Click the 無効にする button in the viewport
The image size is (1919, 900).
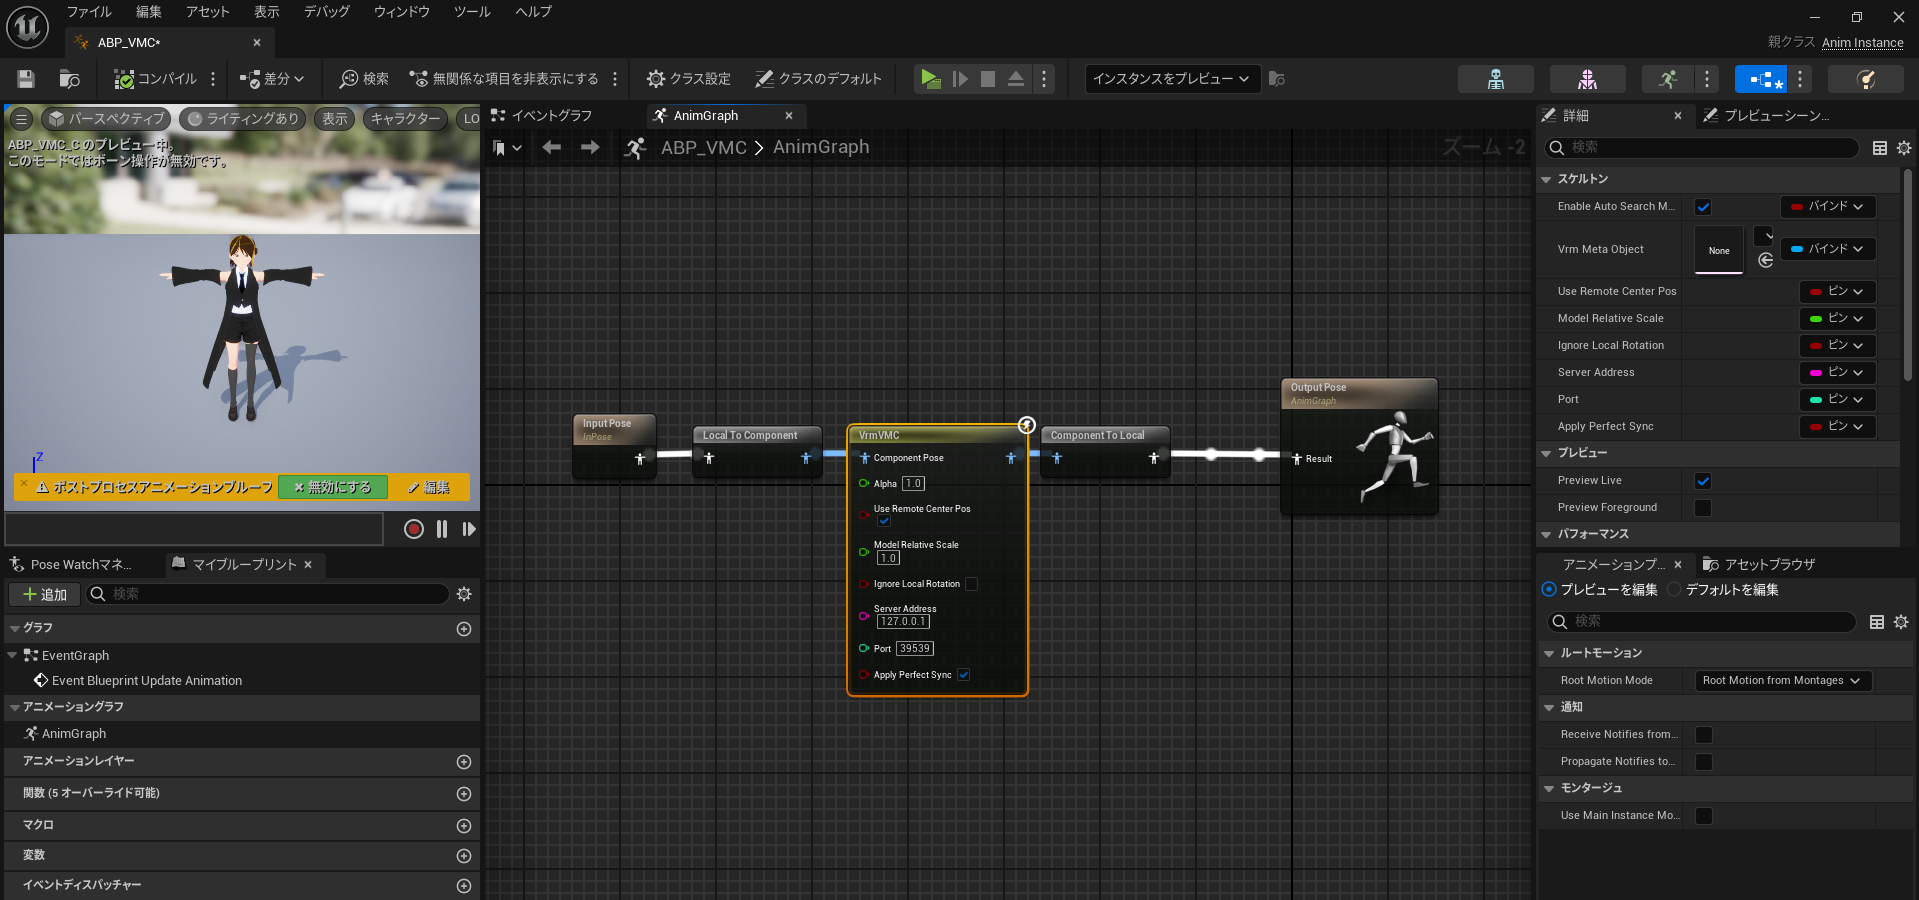coord(332,487)
